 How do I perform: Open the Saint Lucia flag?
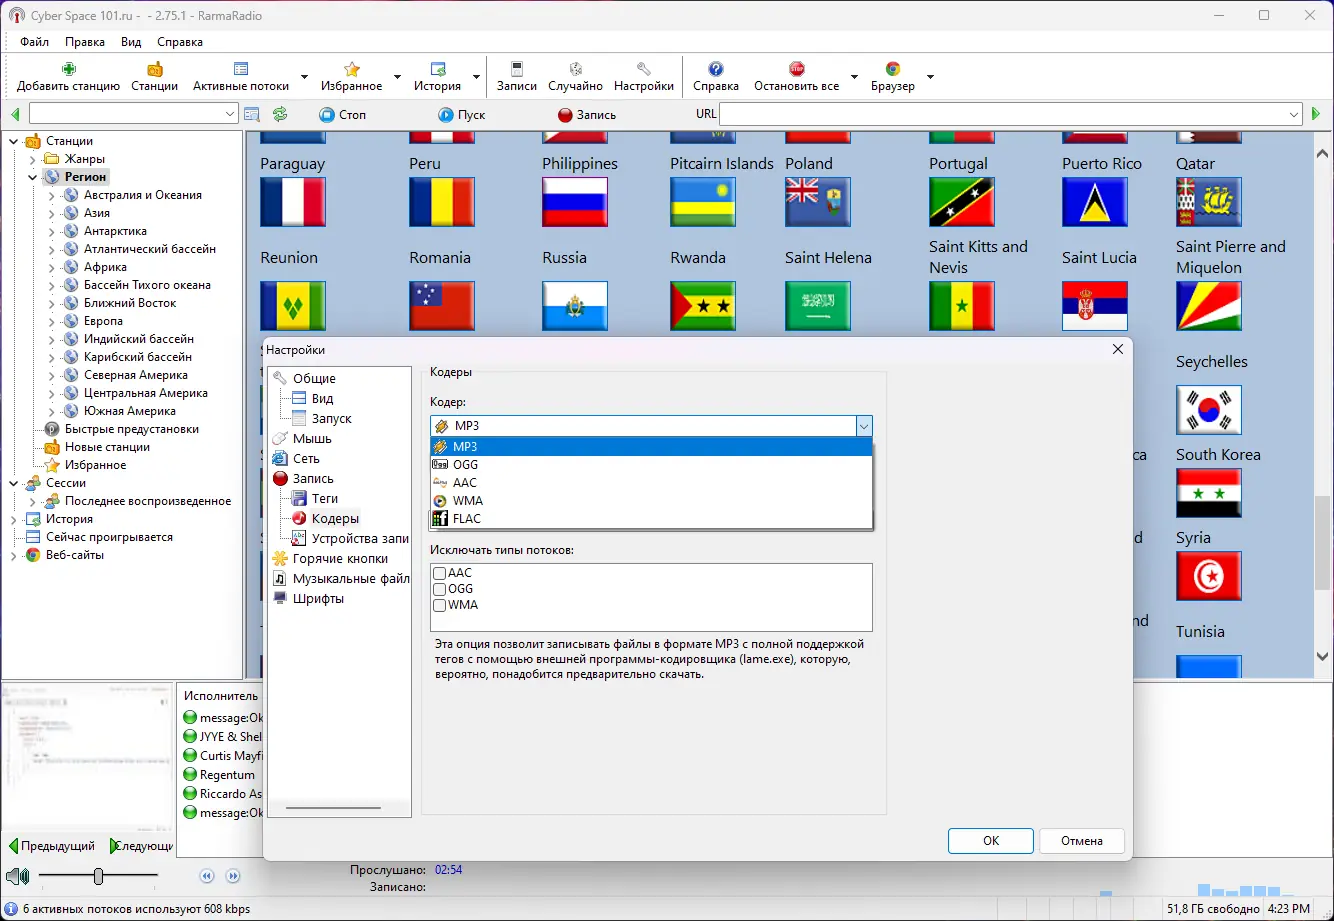pyautogui.click(x=1095, y=202)
